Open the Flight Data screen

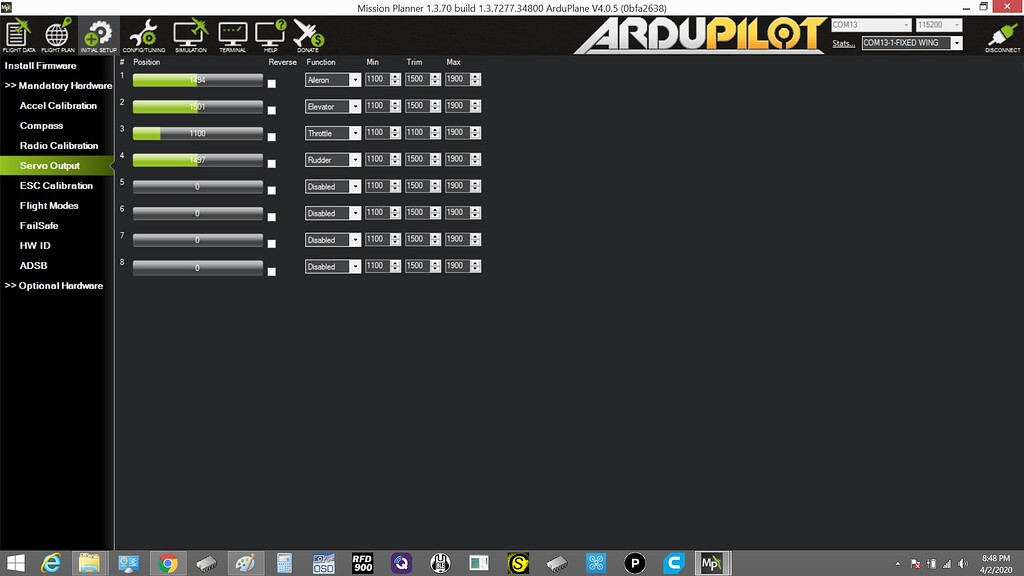pyautogui.click(x=20, y=35)
